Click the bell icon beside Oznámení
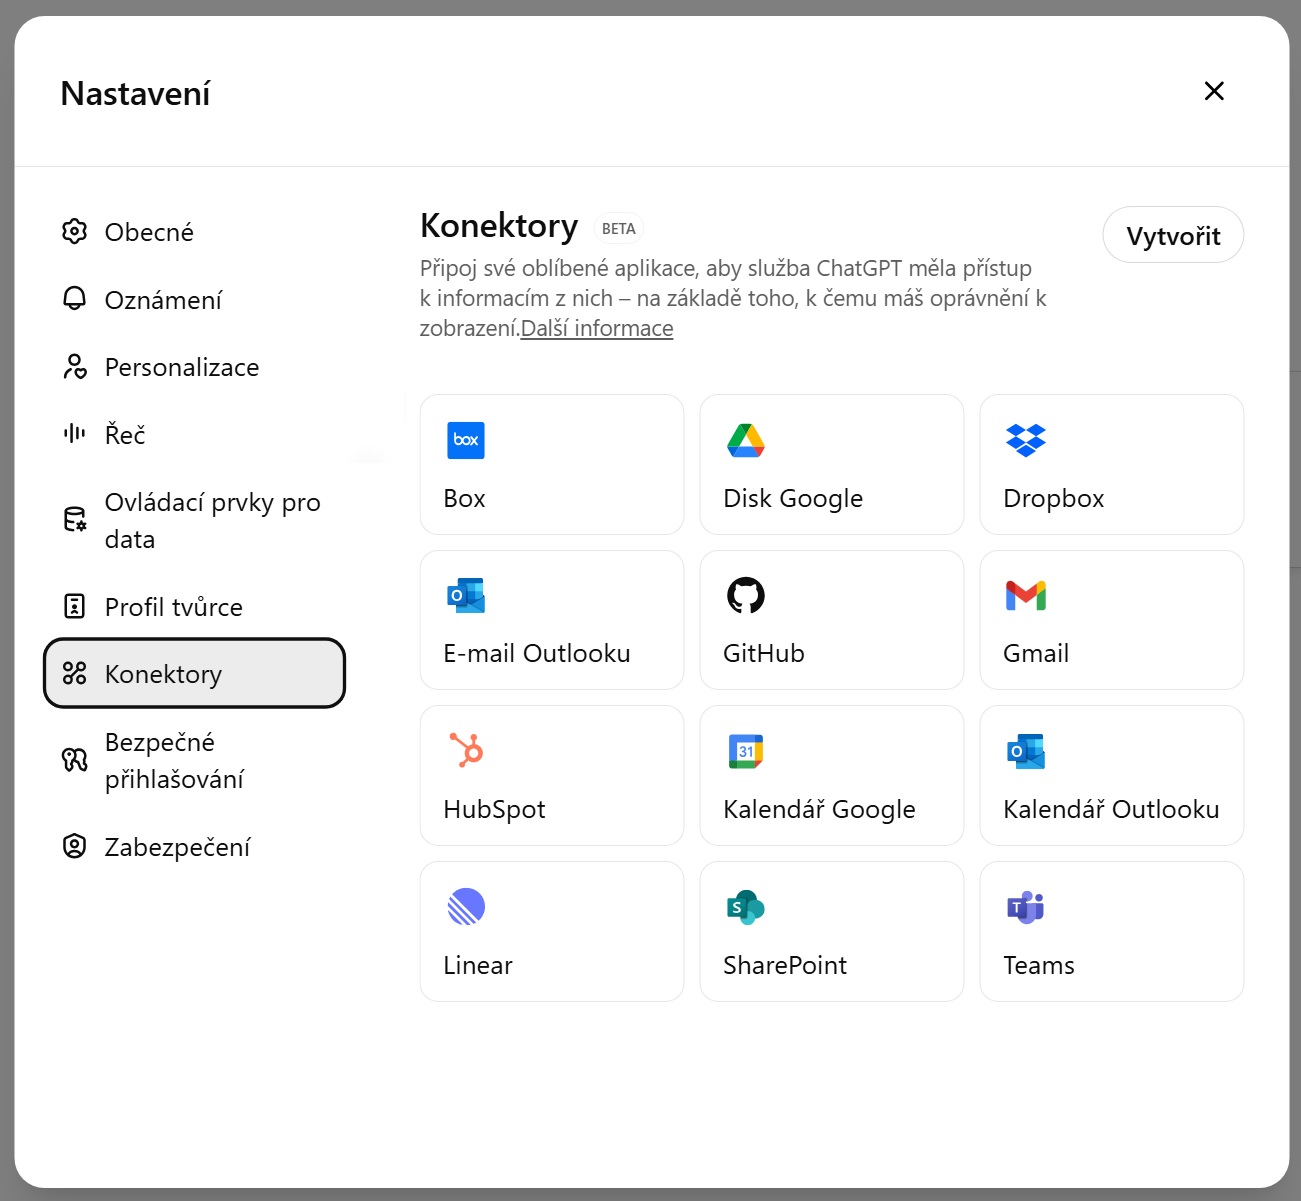1301x1201 pixels. click(74, 299)
